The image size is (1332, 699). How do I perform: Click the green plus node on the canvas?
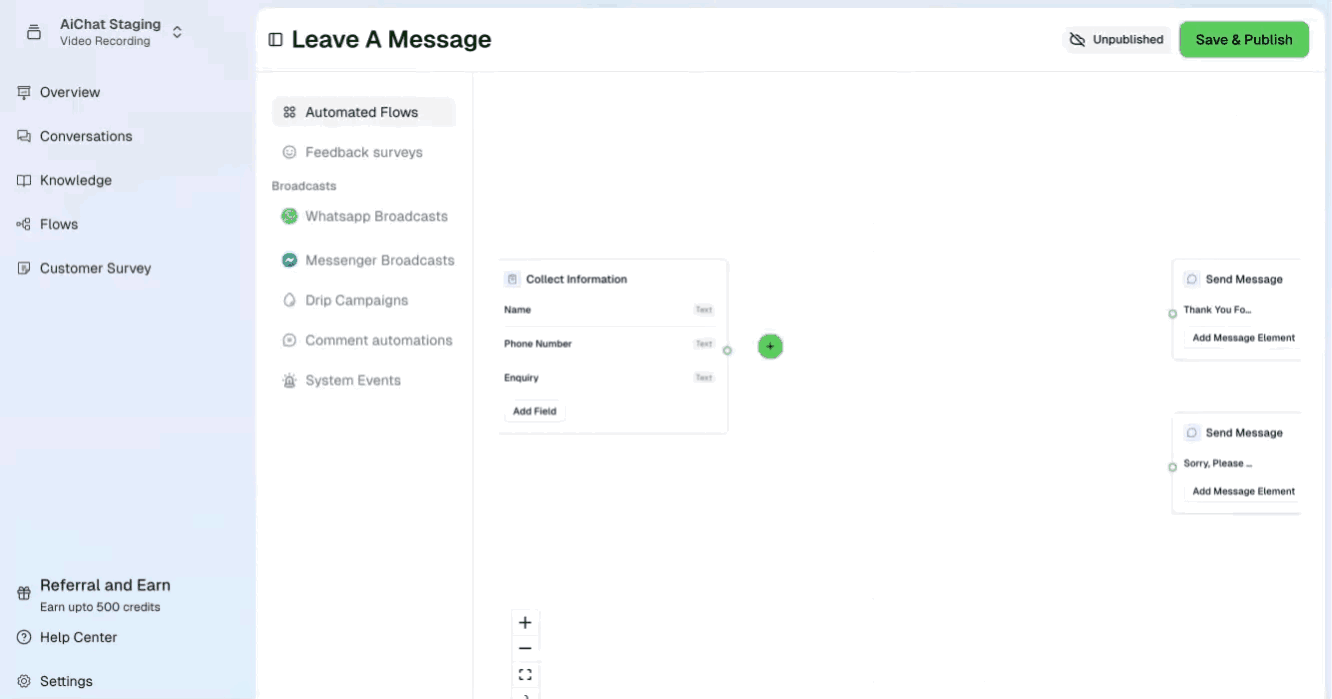click(x=770, y=346)
